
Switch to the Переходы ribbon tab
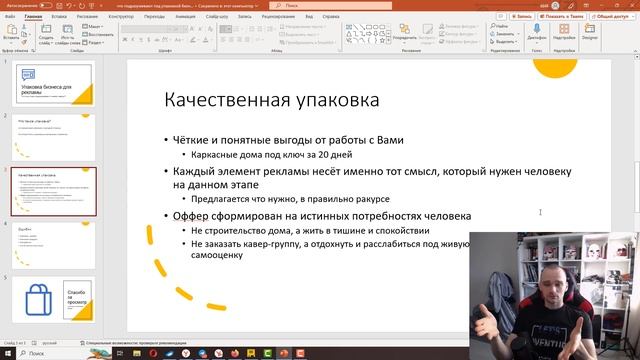(154, 16)
